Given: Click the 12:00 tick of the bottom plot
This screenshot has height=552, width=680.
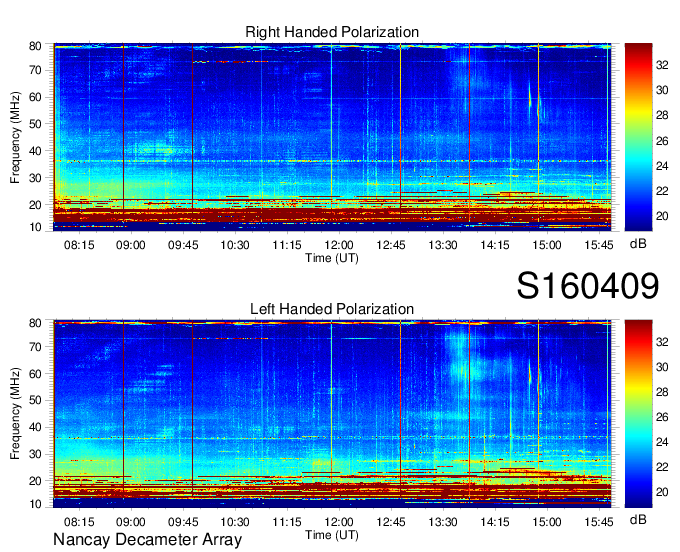Looking at the screenshot, I should click(x=339, y=522).
